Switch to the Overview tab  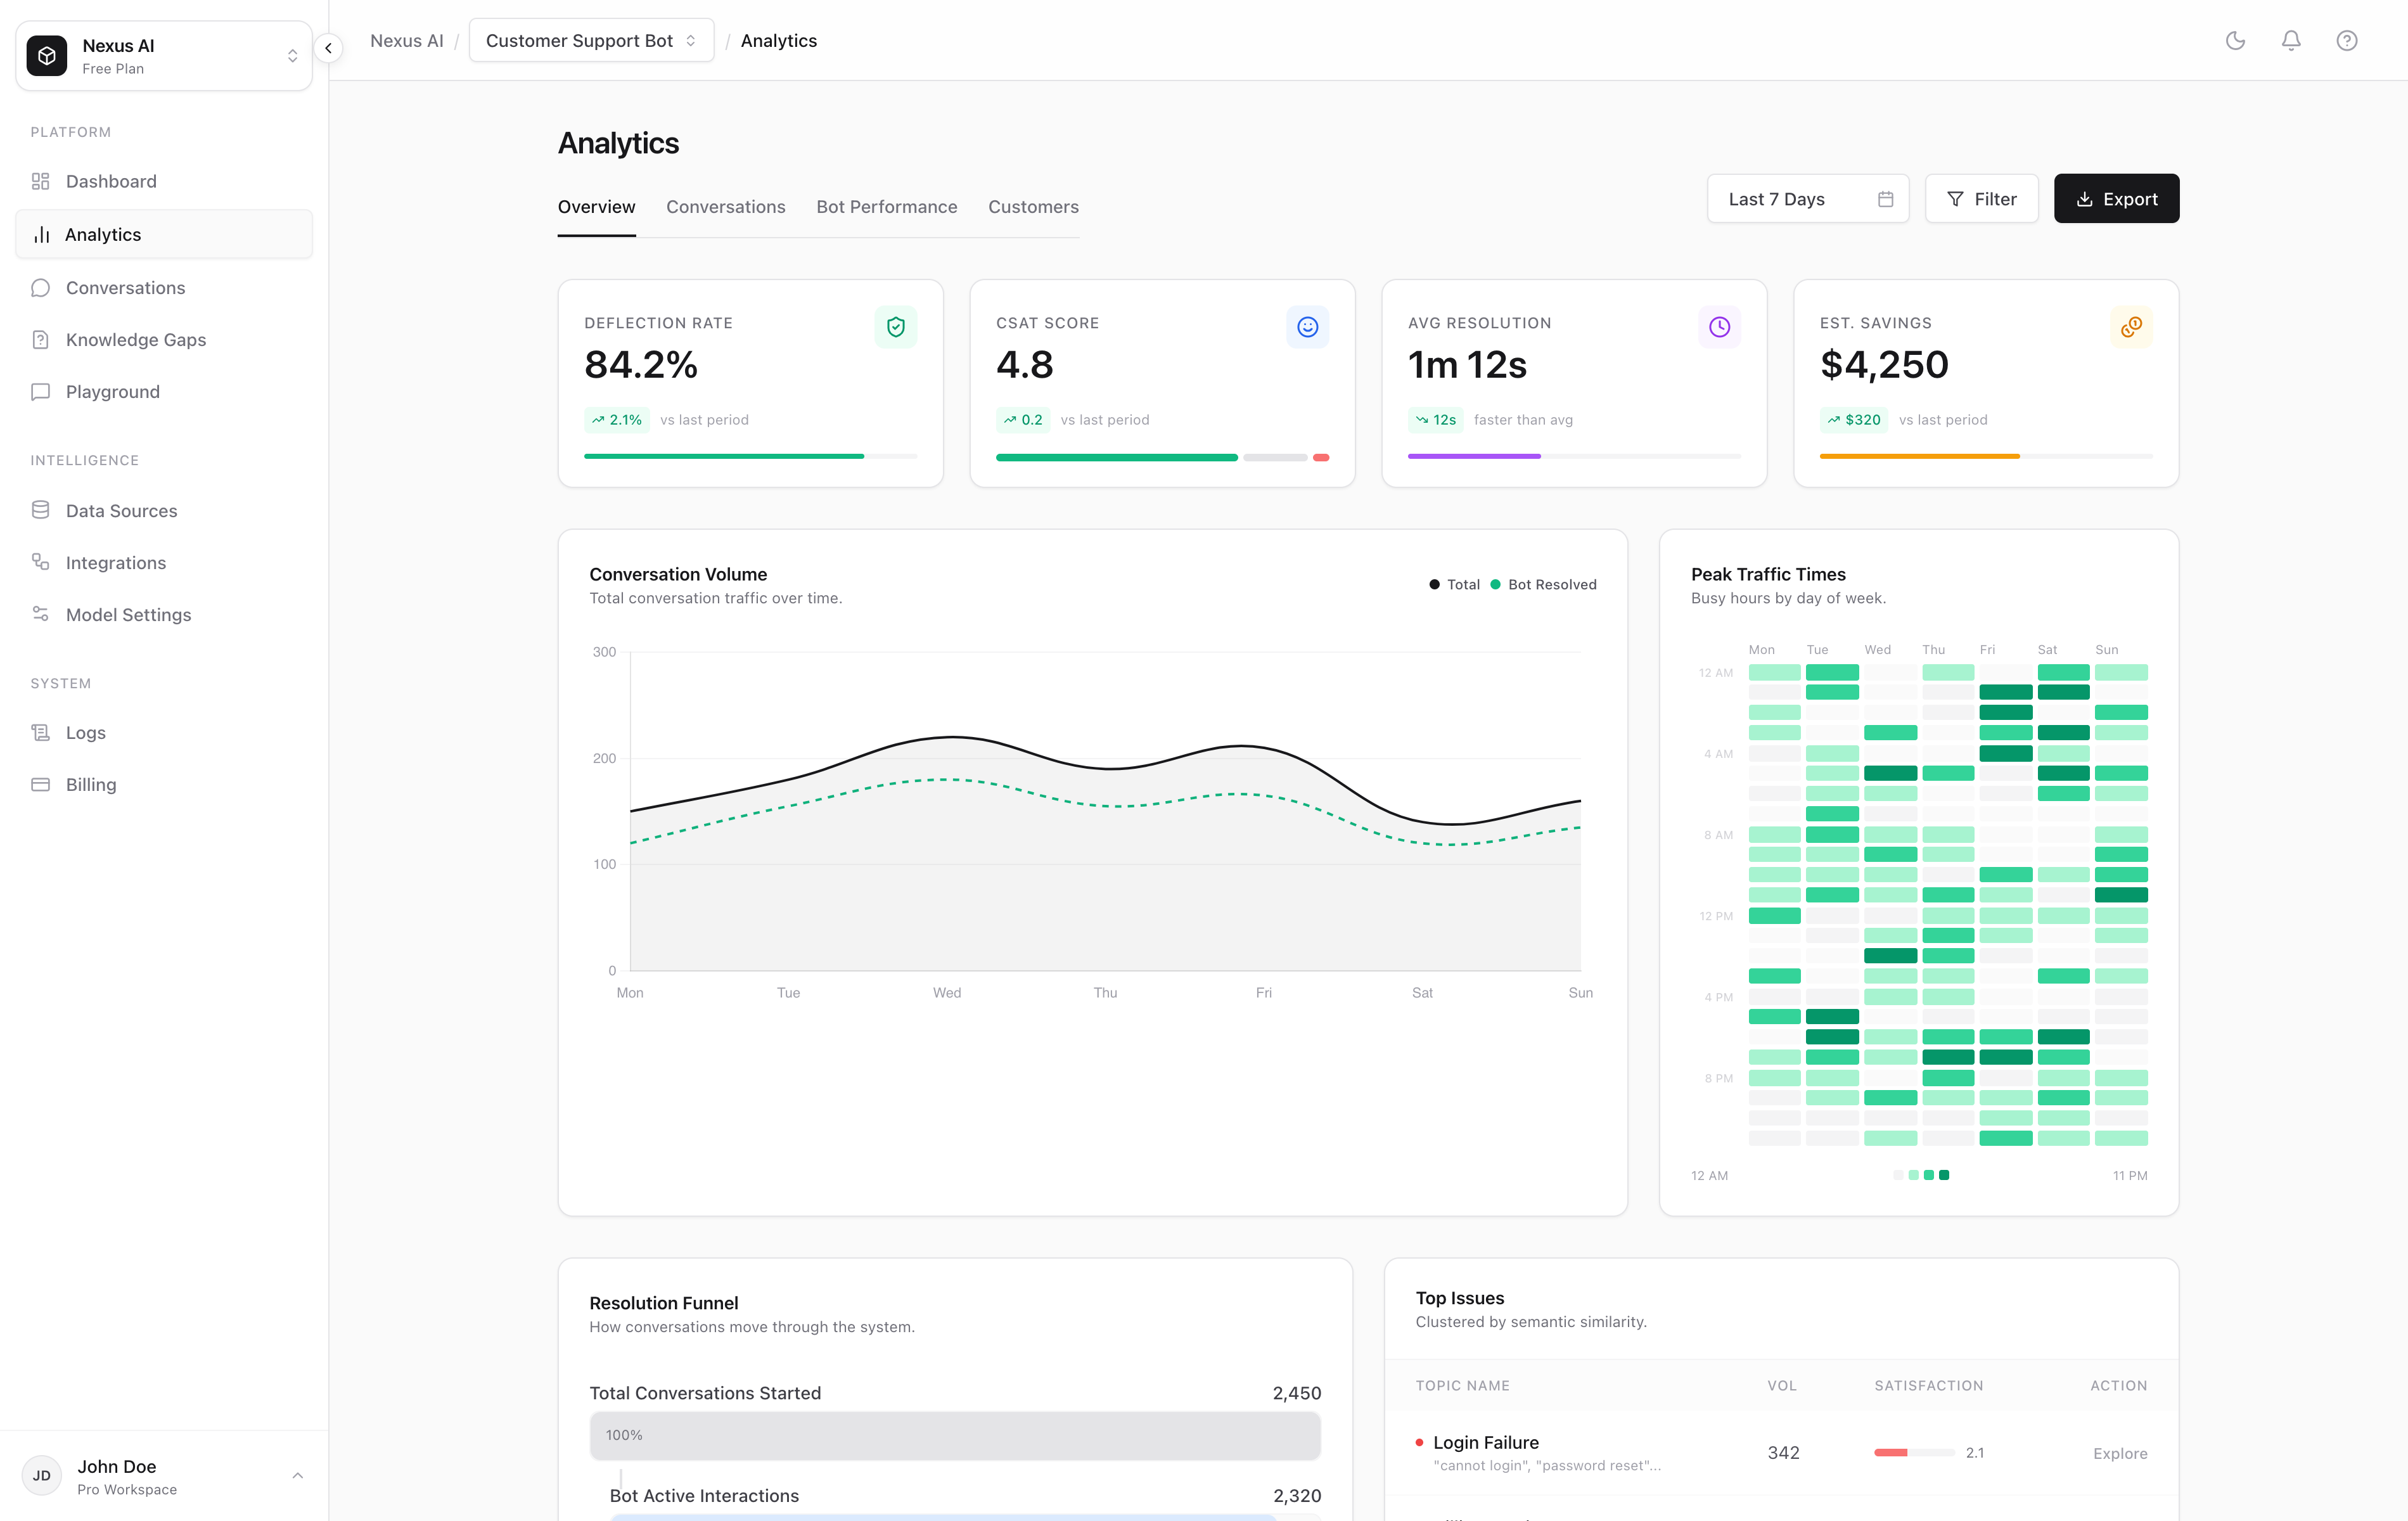(x=596, y=207)
